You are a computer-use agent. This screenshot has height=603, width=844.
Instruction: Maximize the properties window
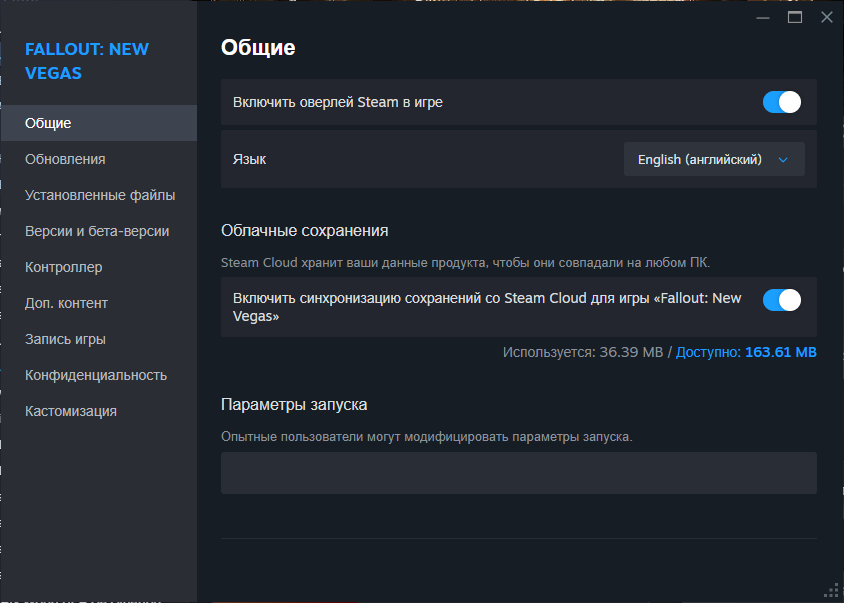794,17
